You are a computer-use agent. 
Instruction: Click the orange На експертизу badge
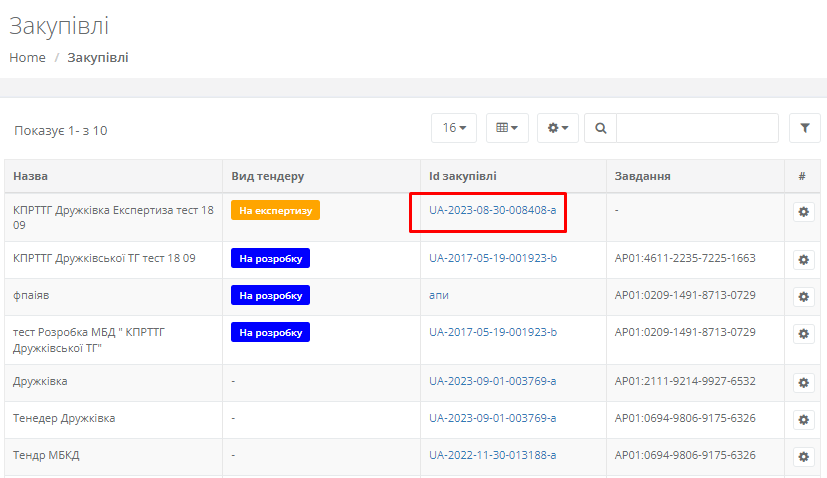coord(275,210)
